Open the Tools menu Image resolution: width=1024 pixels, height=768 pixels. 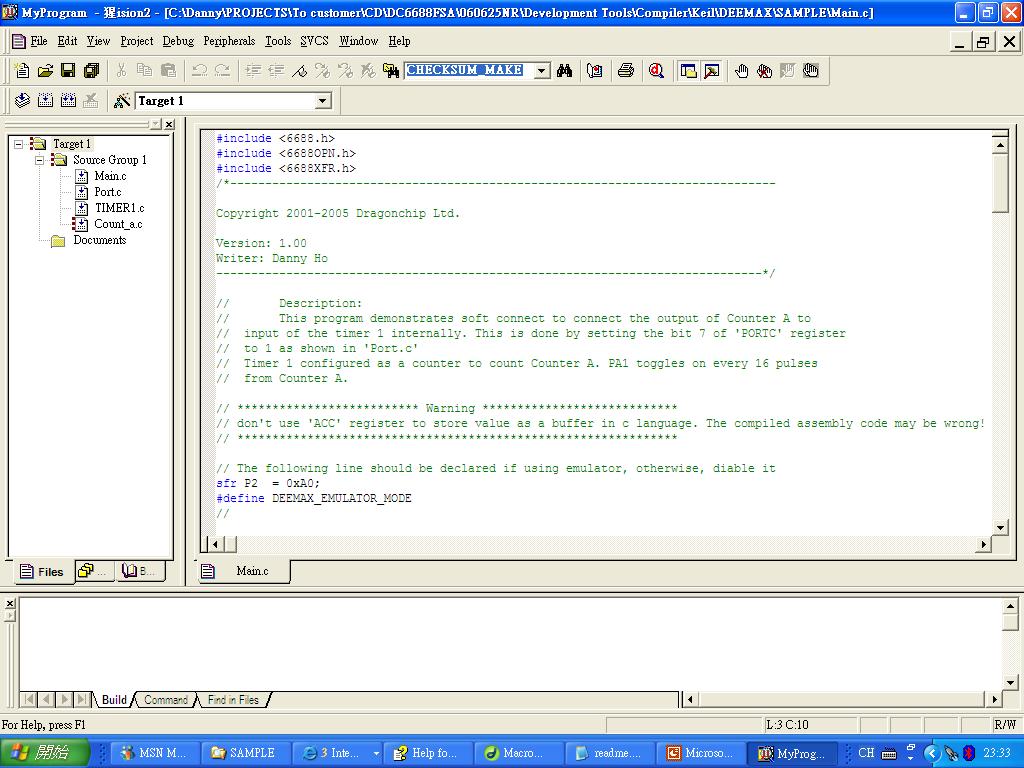coord(278,41)
